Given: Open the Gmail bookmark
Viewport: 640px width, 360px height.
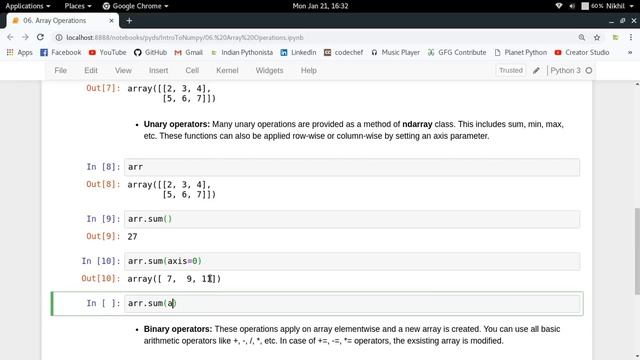Looking at the screenshot, I should 189,52.
